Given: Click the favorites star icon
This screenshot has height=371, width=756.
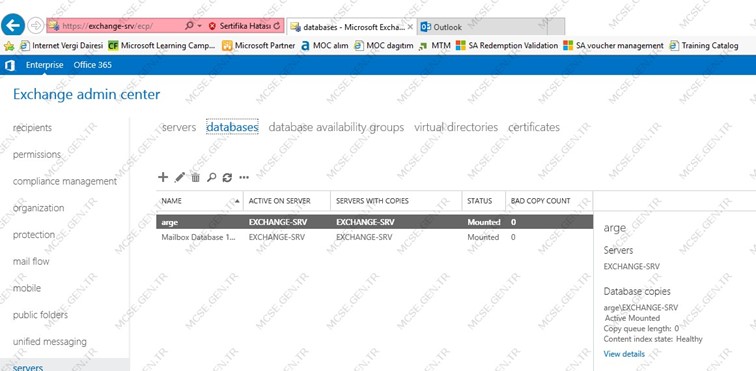Looking at the screenshot, I should tap(8, 46).
